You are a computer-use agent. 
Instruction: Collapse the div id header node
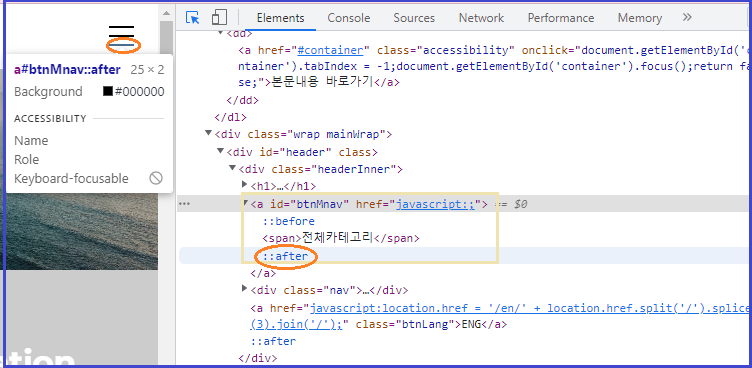[221, 151]
